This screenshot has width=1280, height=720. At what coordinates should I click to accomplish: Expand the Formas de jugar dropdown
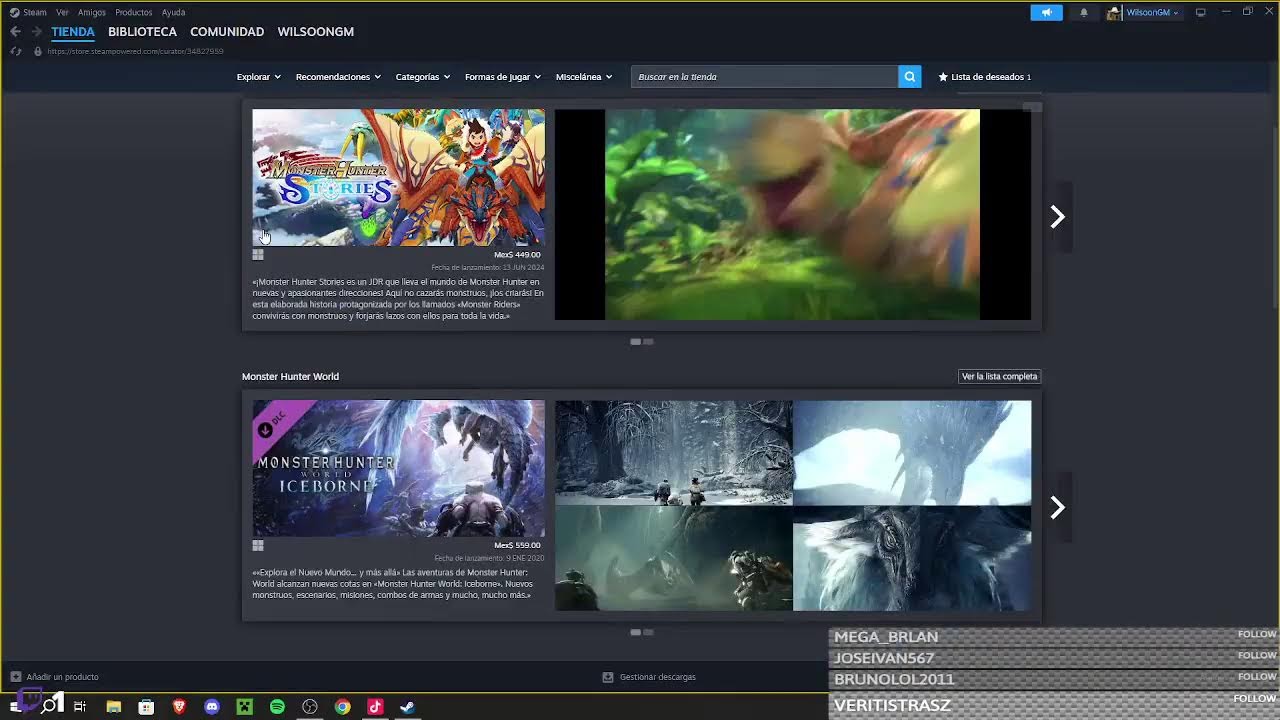click(503, 77)
